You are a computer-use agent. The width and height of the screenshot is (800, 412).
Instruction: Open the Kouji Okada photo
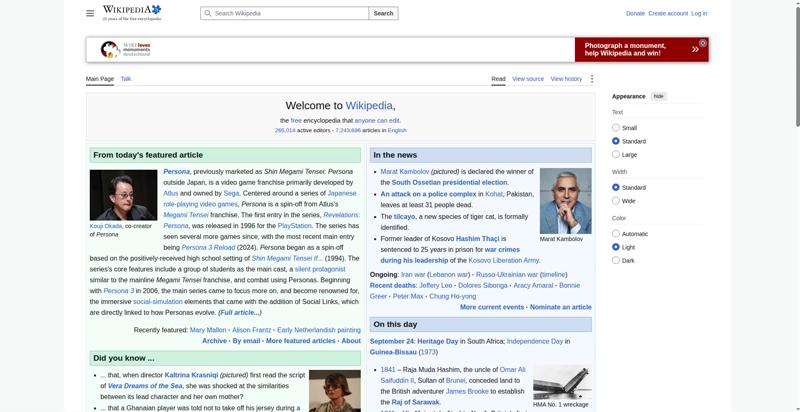pyautogui.click(x=123, y=195)
